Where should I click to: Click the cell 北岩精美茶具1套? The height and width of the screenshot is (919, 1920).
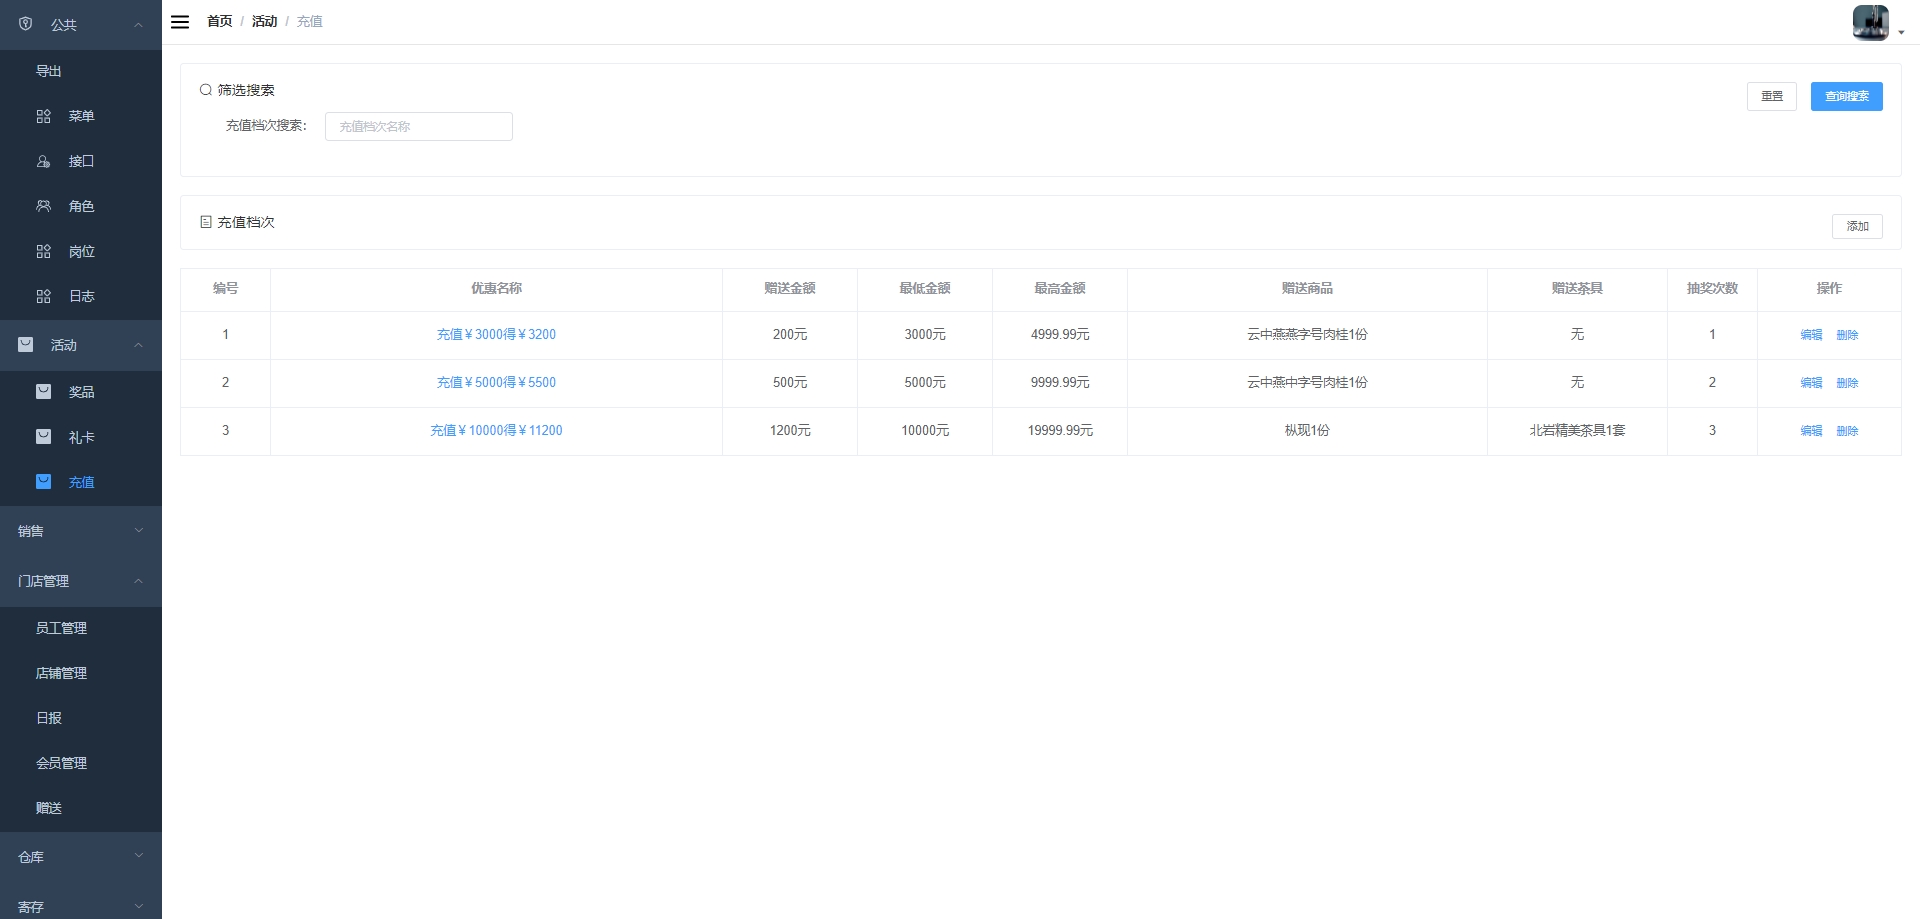point(1577,430)
